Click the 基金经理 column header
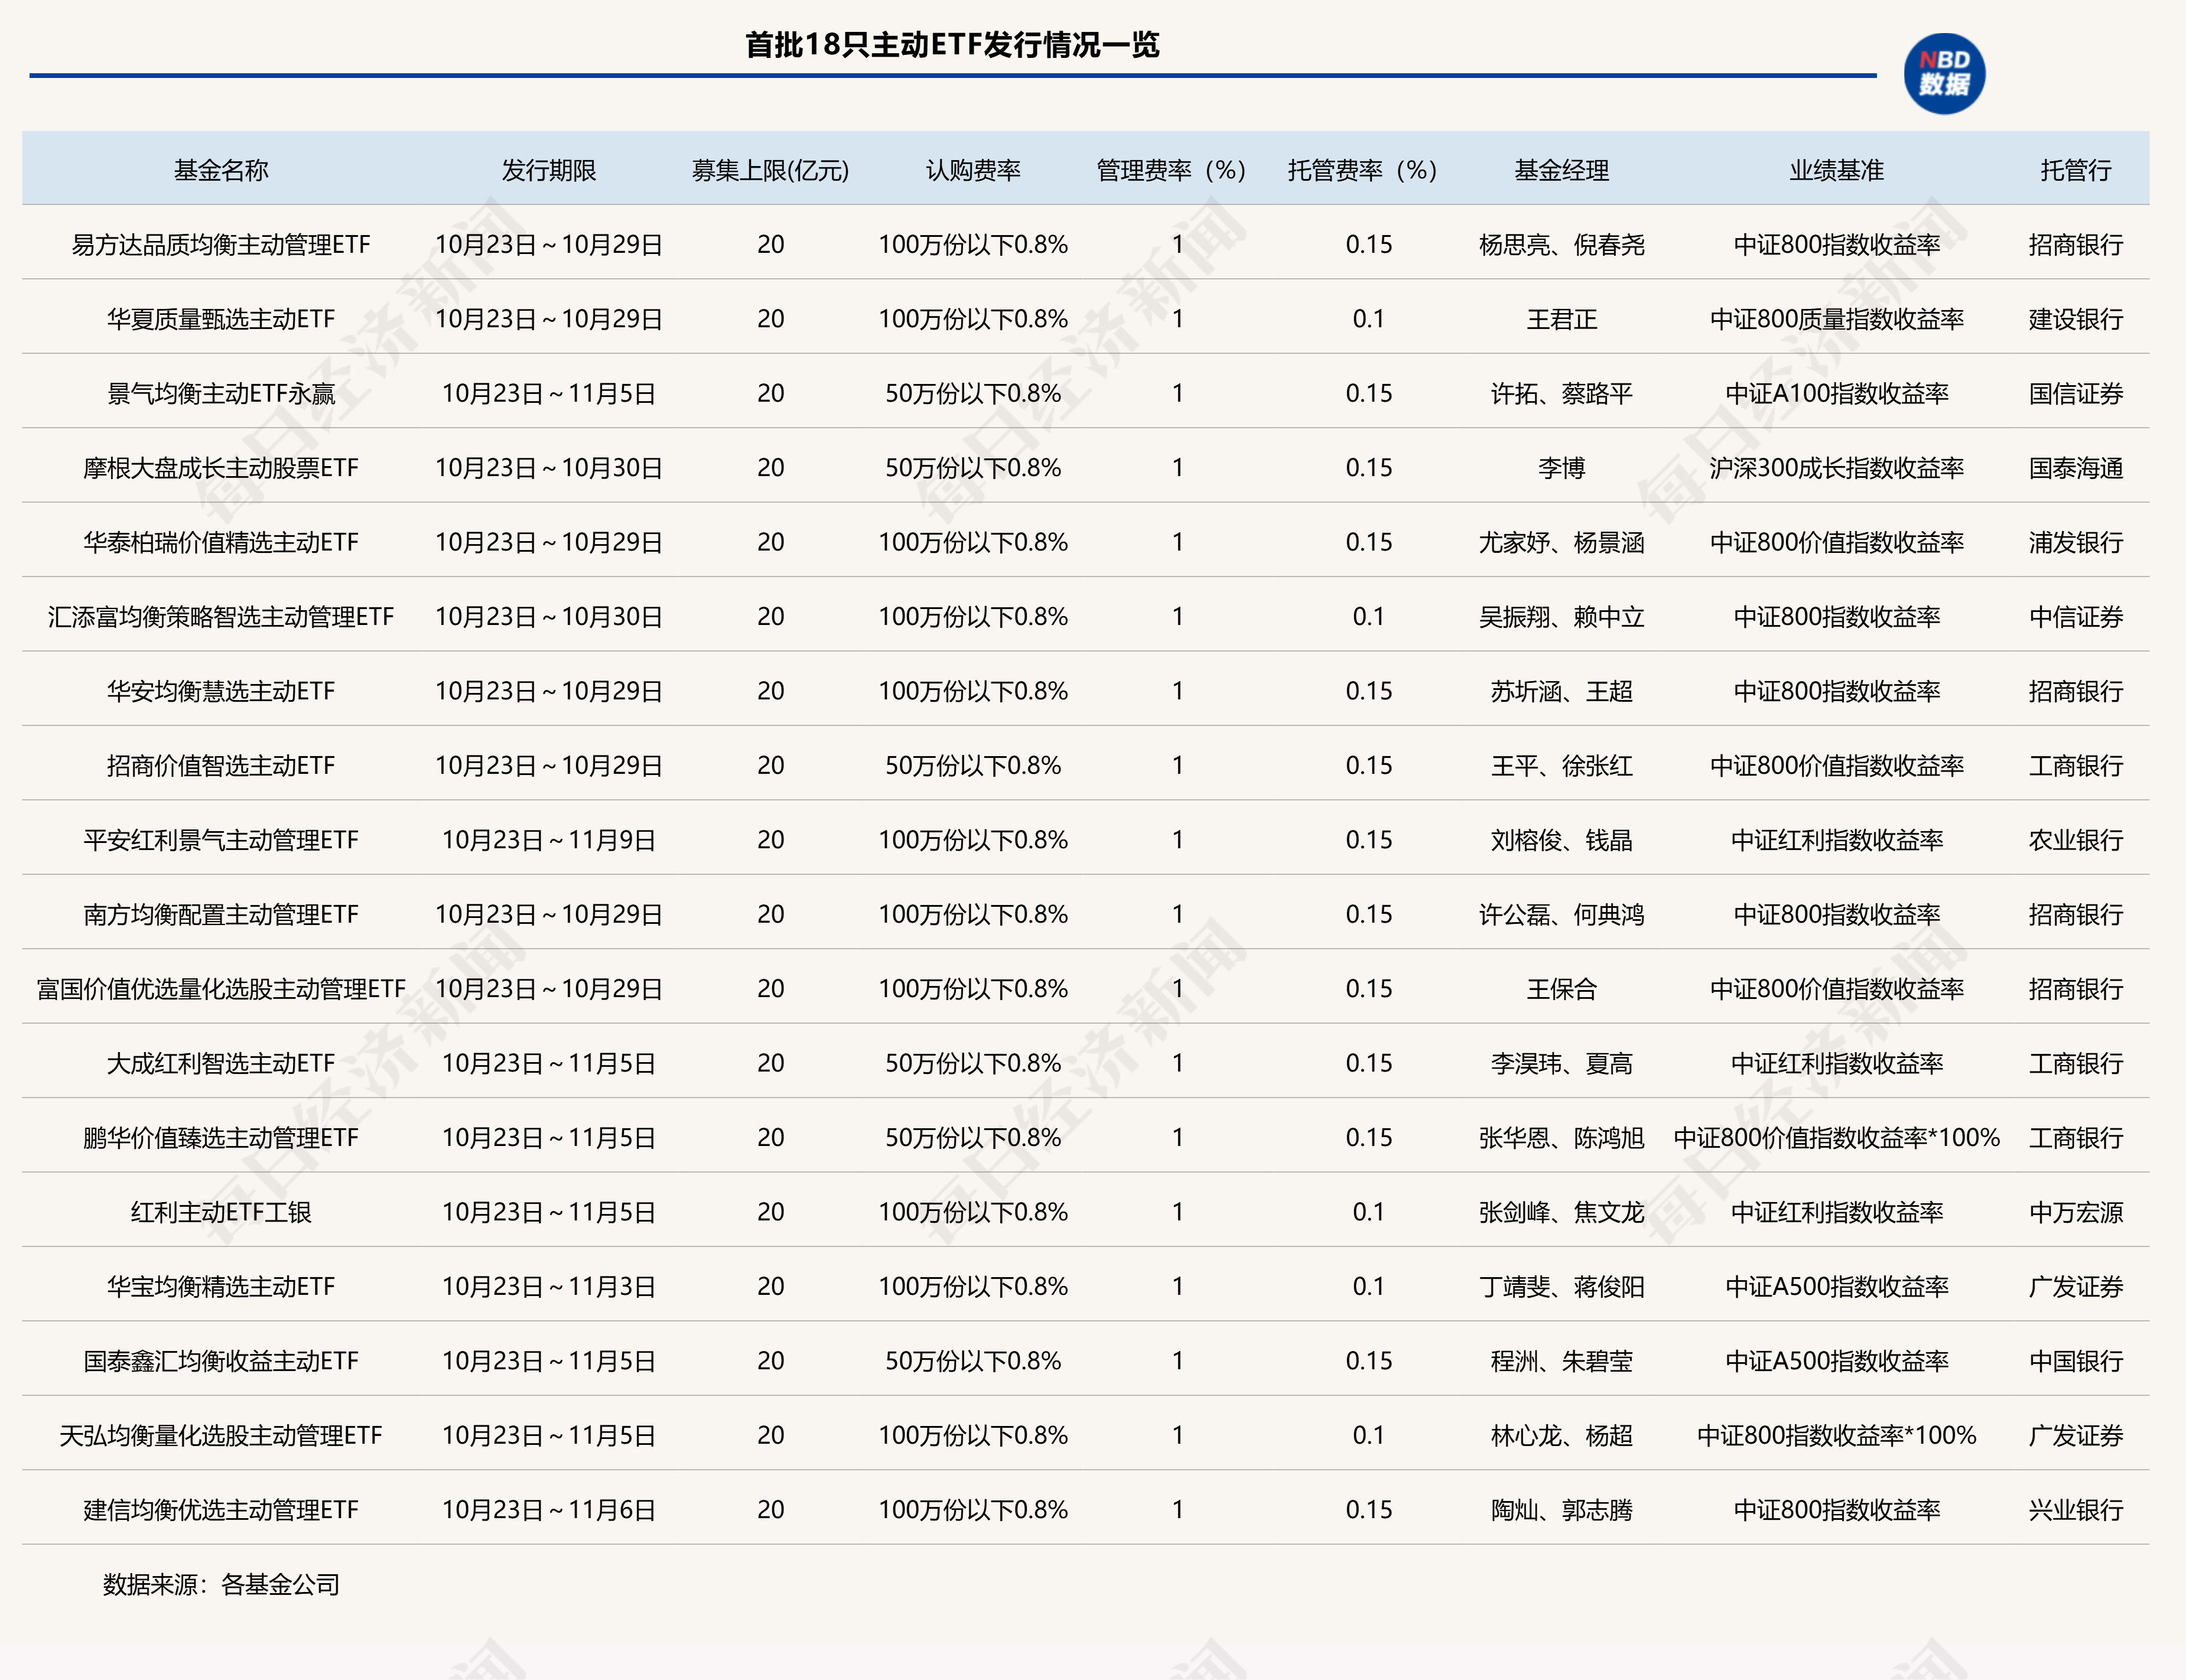The width and height of the screenshot is (2186, 1680). pyautogui.click(x=1561, y=170)
